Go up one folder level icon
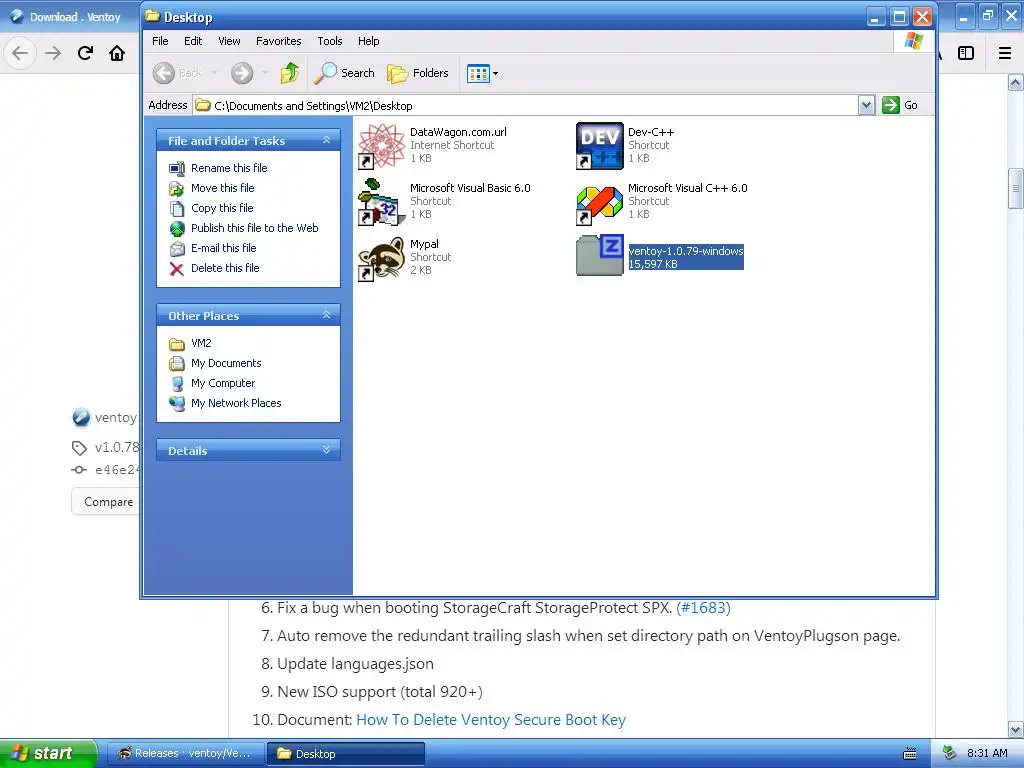Image resolution: width=1024 pixels, height=768 pixels. 289,73
